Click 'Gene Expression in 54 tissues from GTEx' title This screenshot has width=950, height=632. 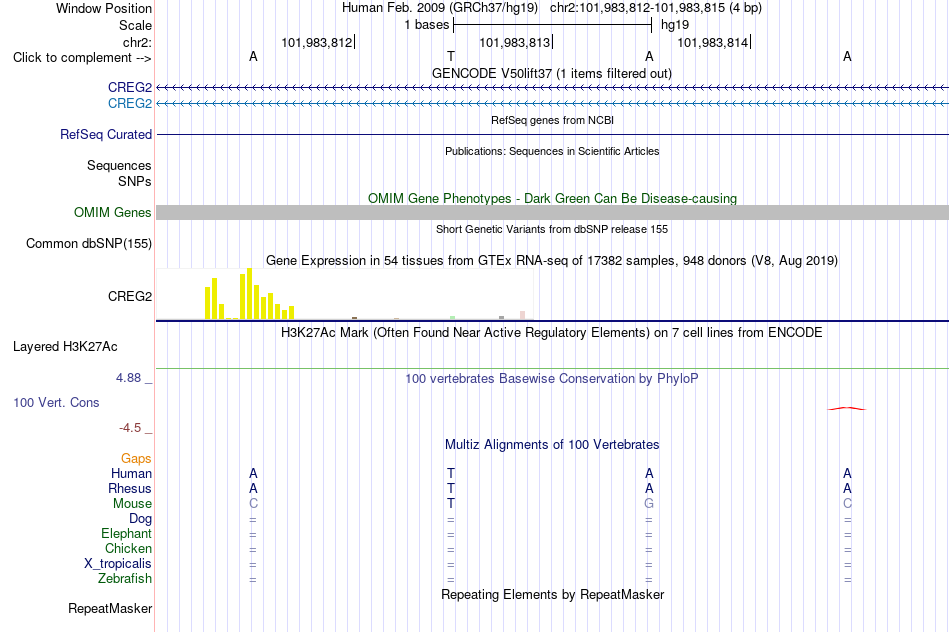[552, 261]
